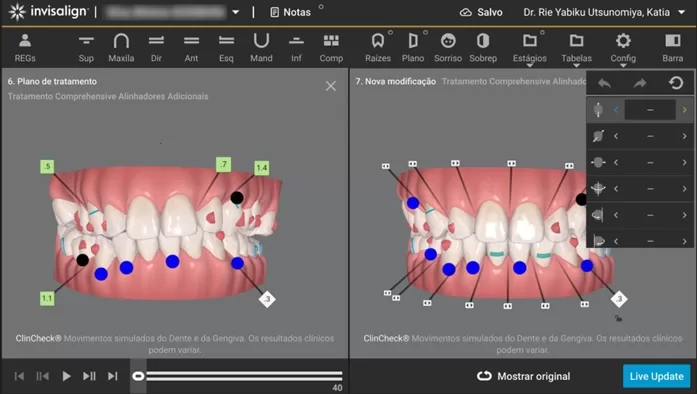
Task: Close the Plano de tratamento panel
Action: [x=331, y=86]
